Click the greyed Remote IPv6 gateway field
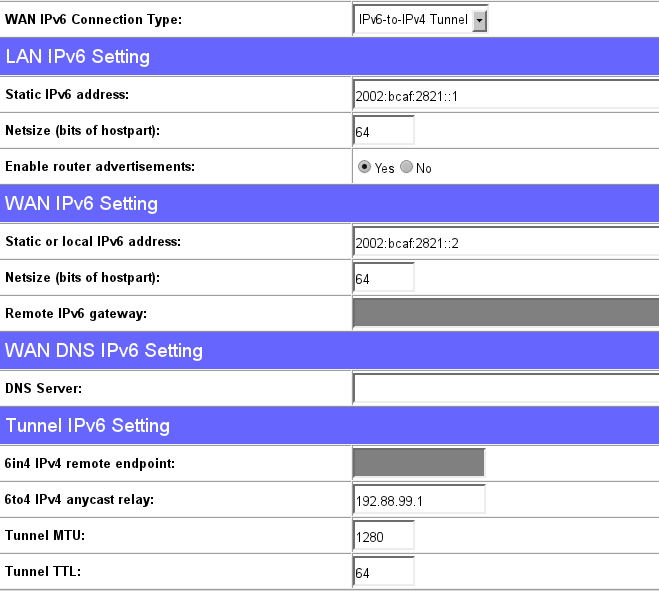The height and width of the screenshot is (591, 659). coord(505,314)
